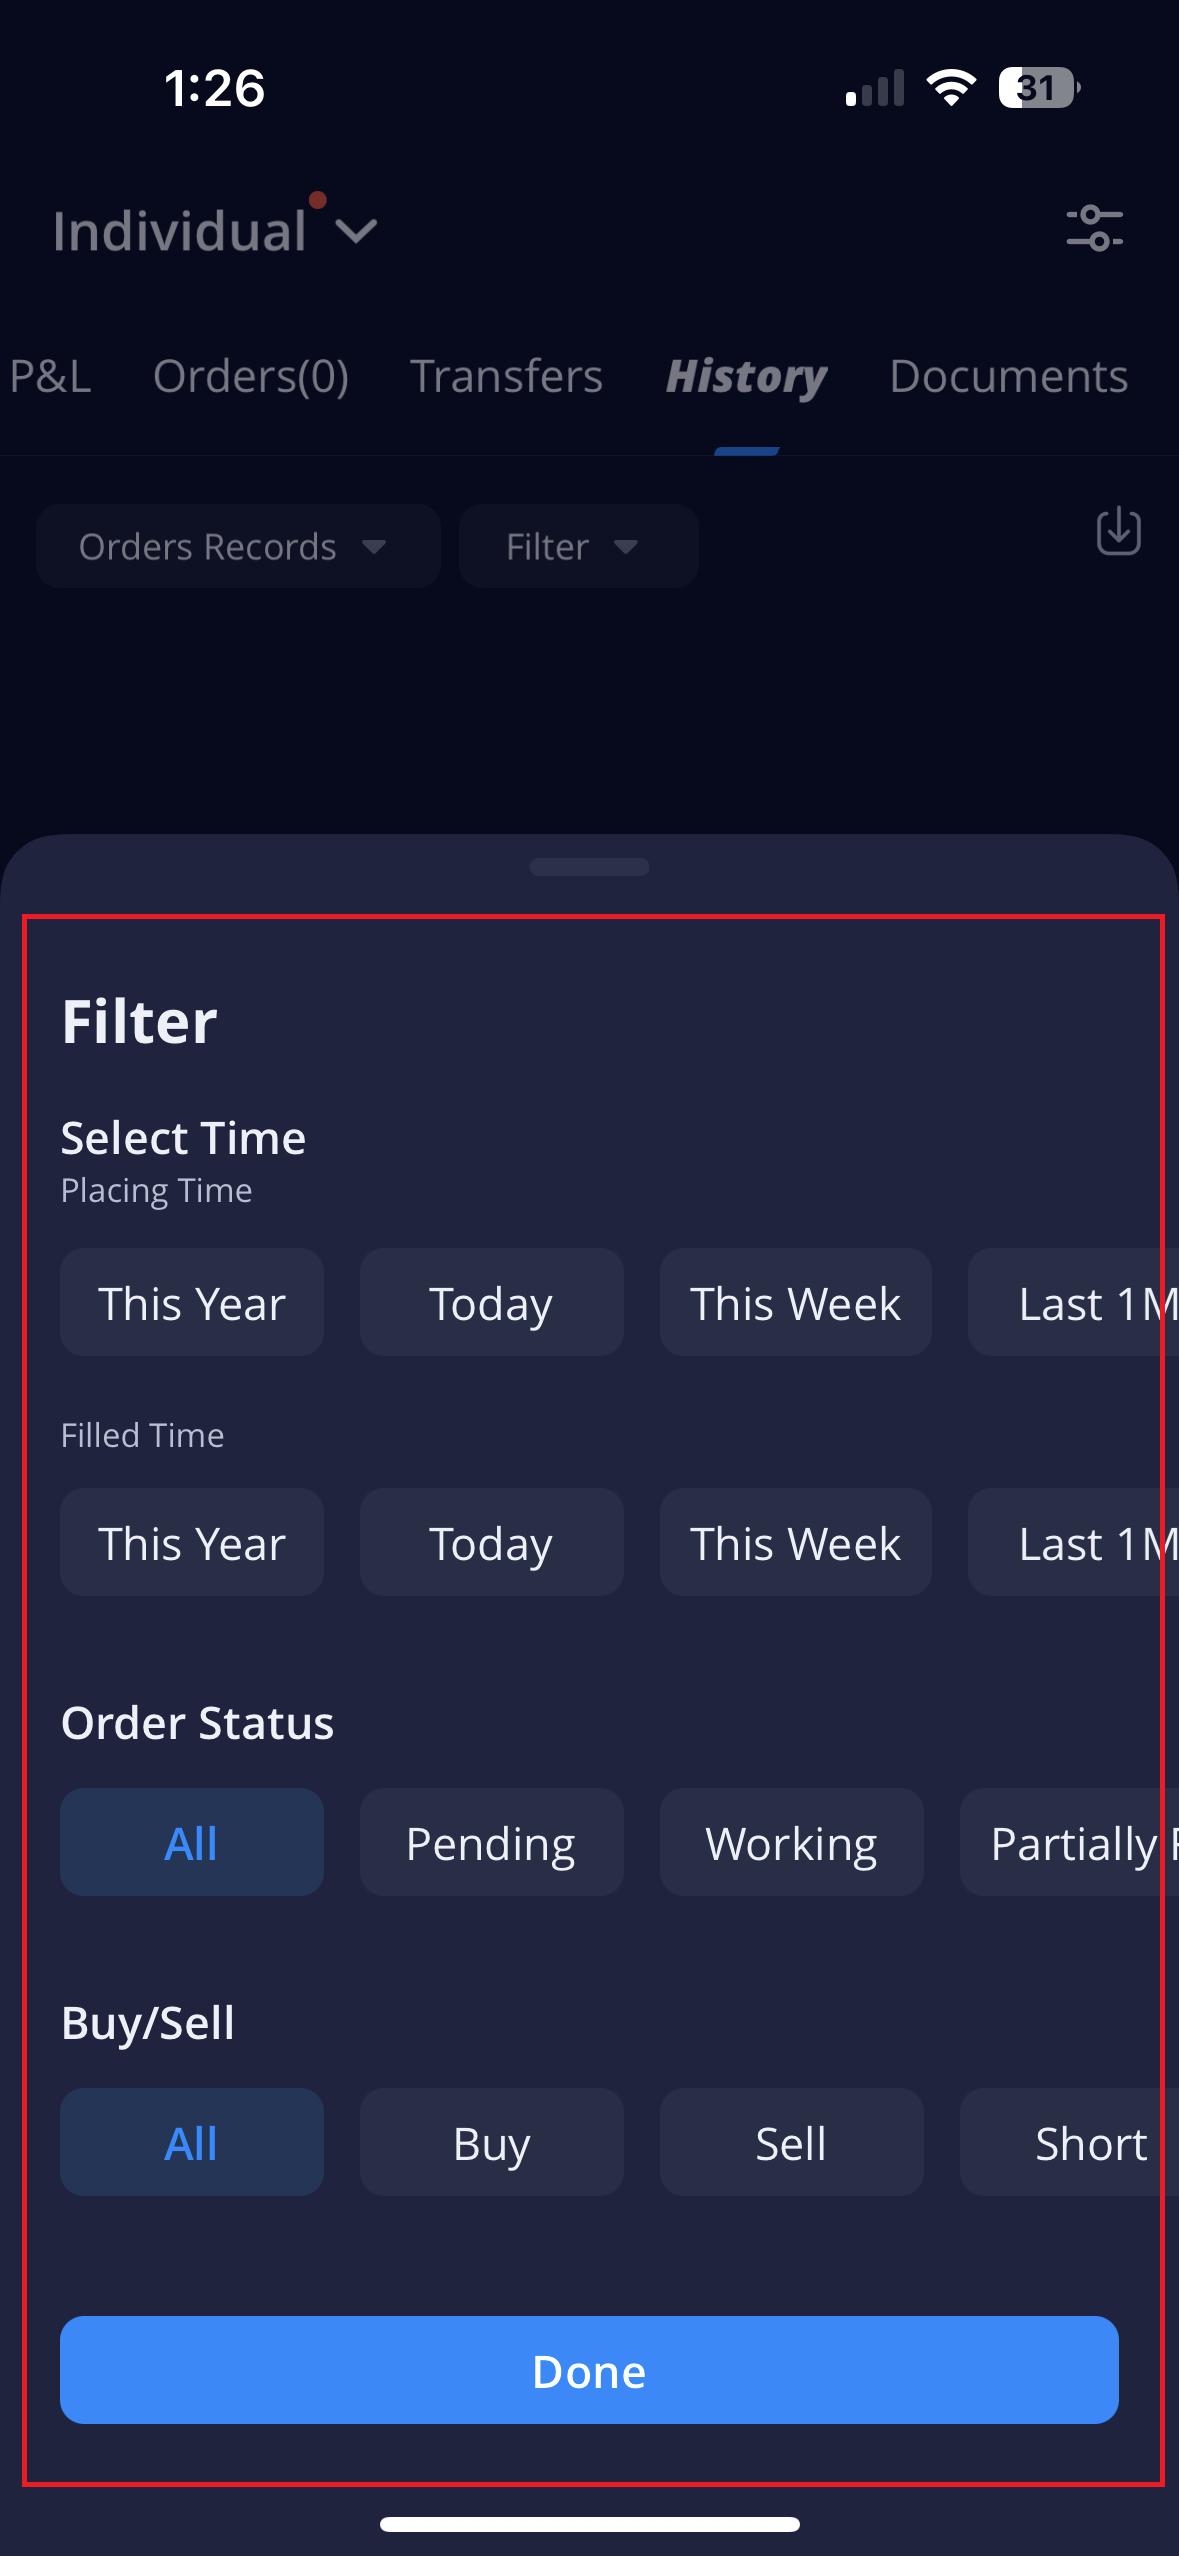Select Today under Filled Time
This screenshot has height=2556, width=1179.
491,1543
